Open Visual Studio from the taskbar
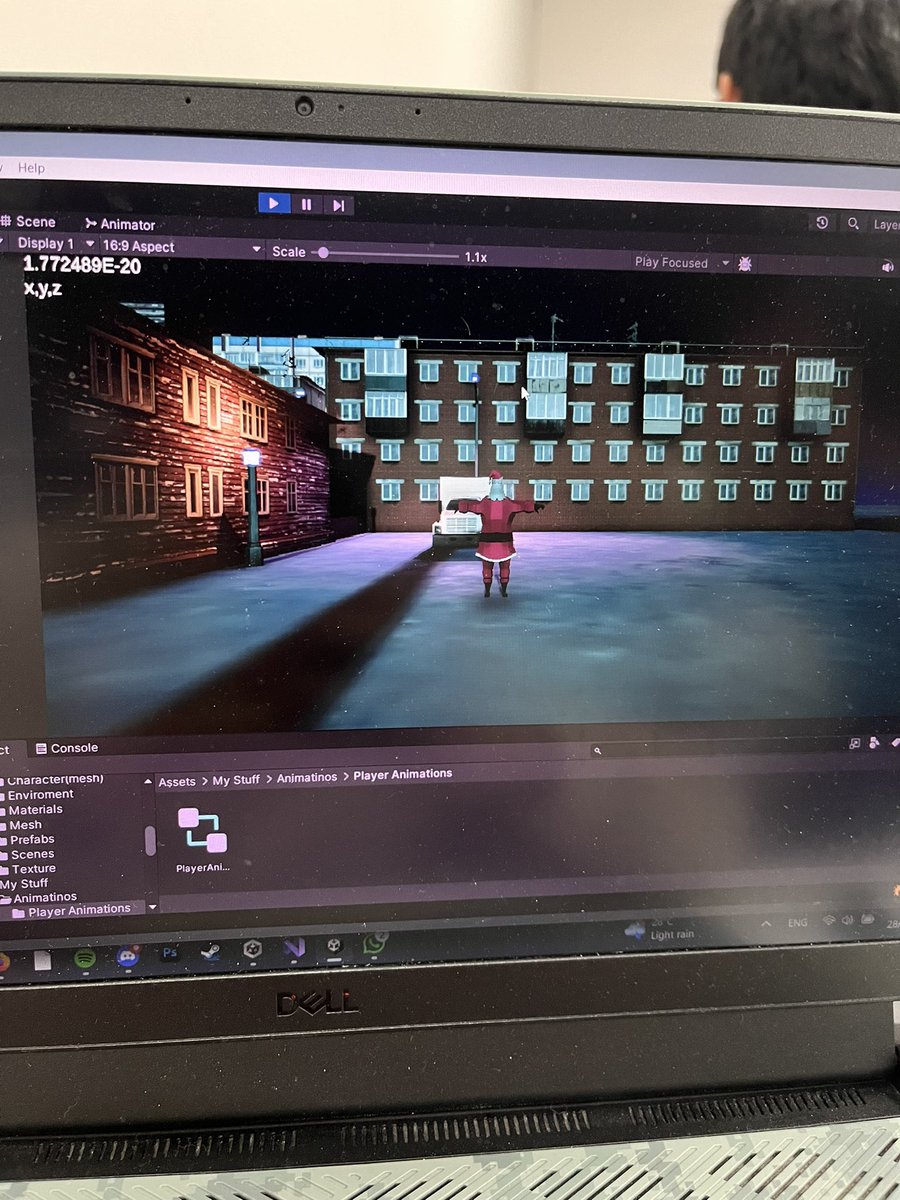The height and width of the screenshot is (1200, 900). click(x=293, y=946)
